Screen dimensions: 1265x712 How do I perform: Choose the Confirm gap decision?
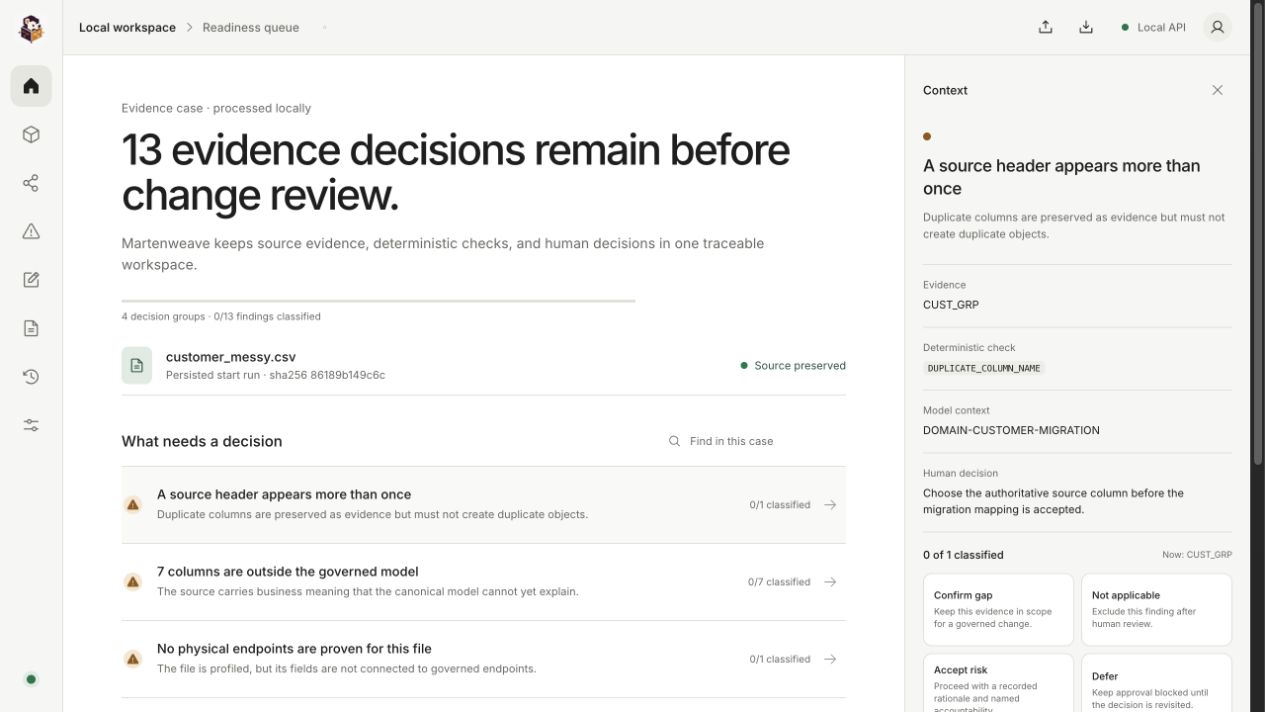(x=998, y=609)
